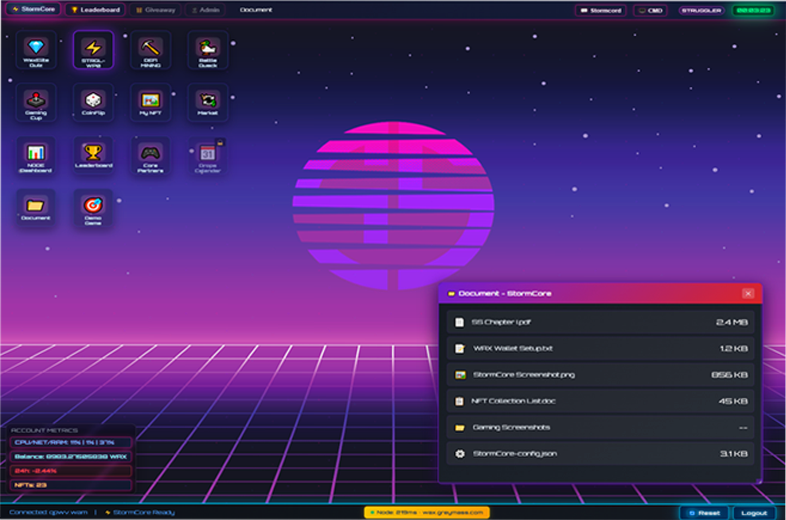This screenshot has width=786, height=520.
Task: Click the StormCore start menu button
Action: pyautogui.click(x=32, y=10)
